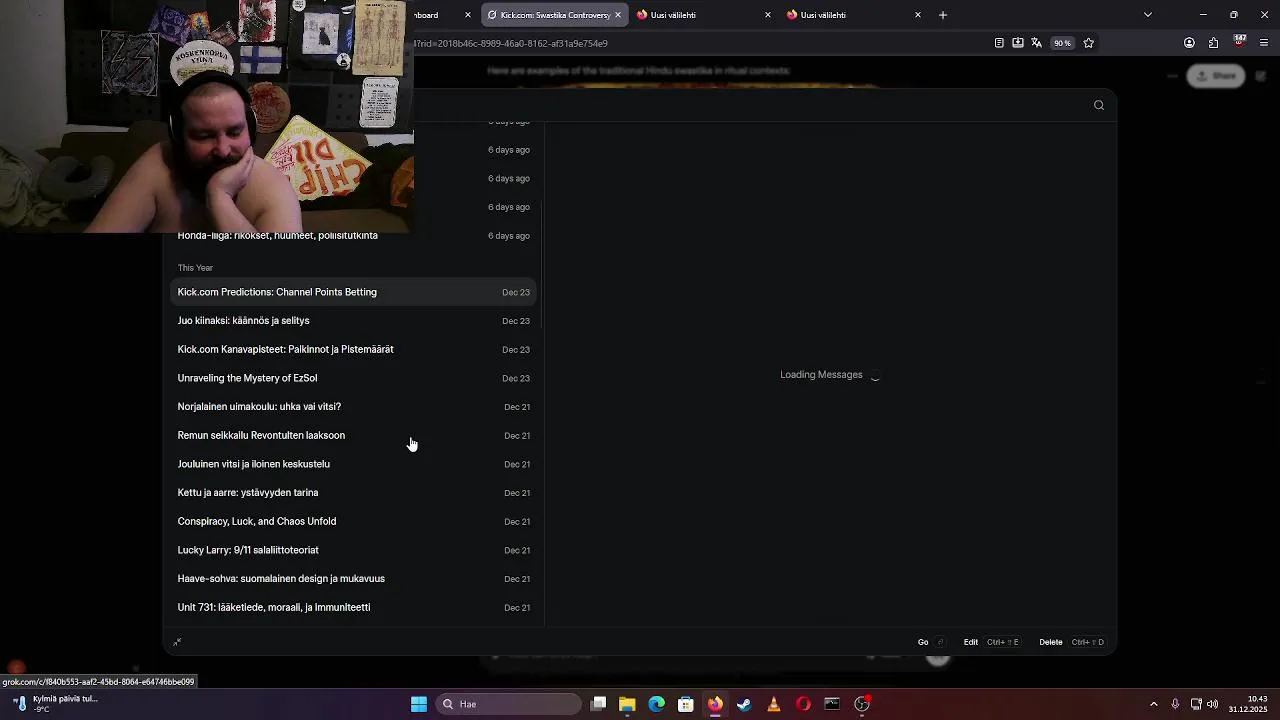Click the Delete button in the footer
Viewport: 1280px width, 720px height.
pos(1072,642)
